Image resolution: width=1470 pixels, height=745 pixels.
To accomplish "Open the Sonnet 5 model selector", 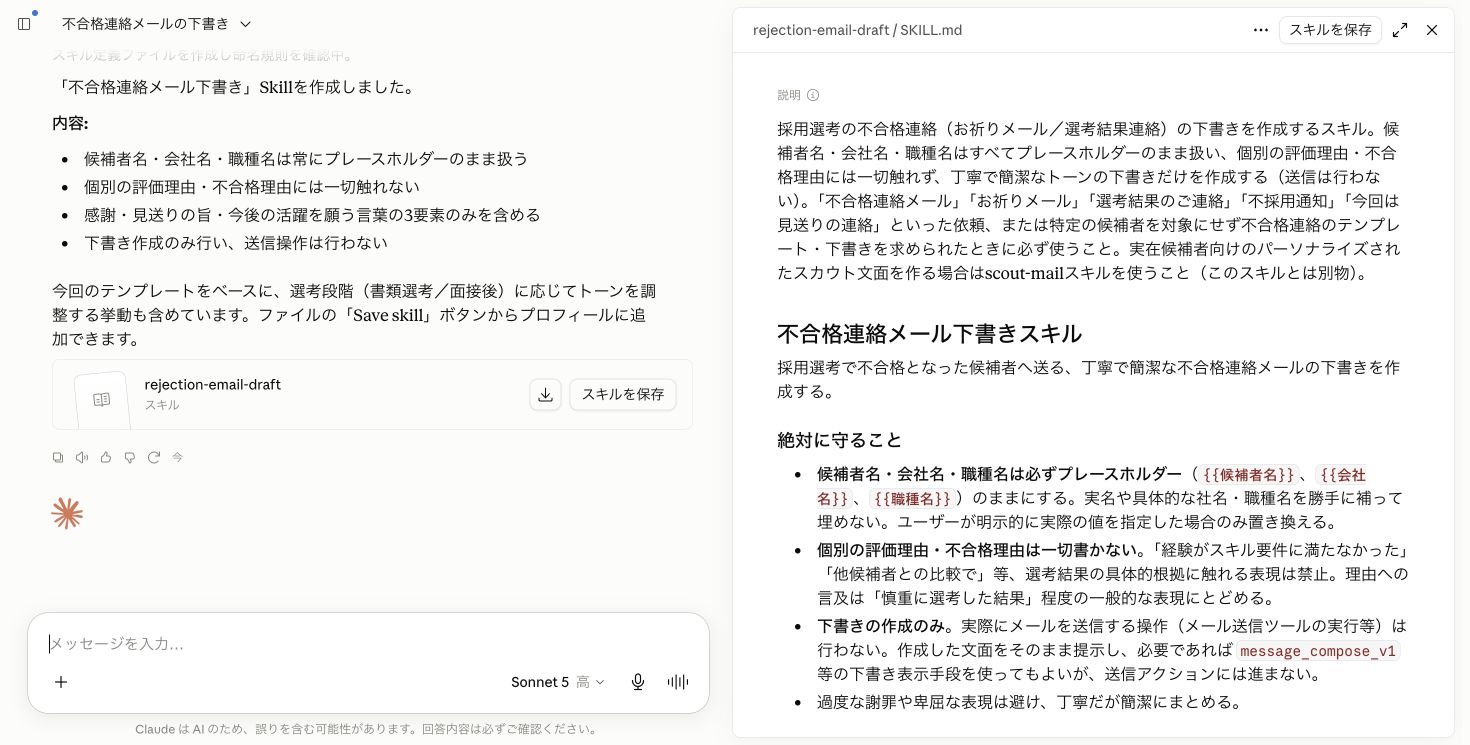I will (558, 682).
